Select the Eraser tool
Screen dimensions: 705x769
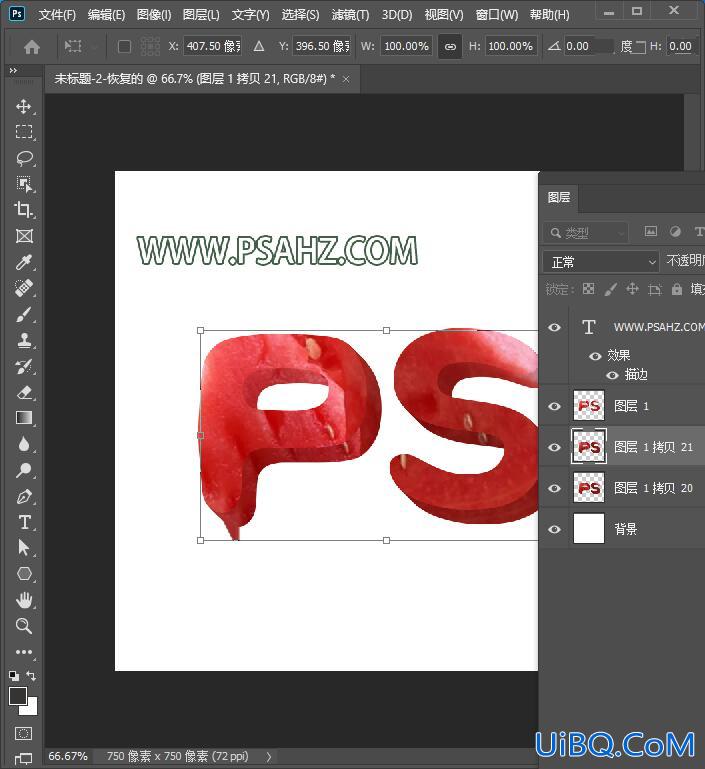pos(24,392)
